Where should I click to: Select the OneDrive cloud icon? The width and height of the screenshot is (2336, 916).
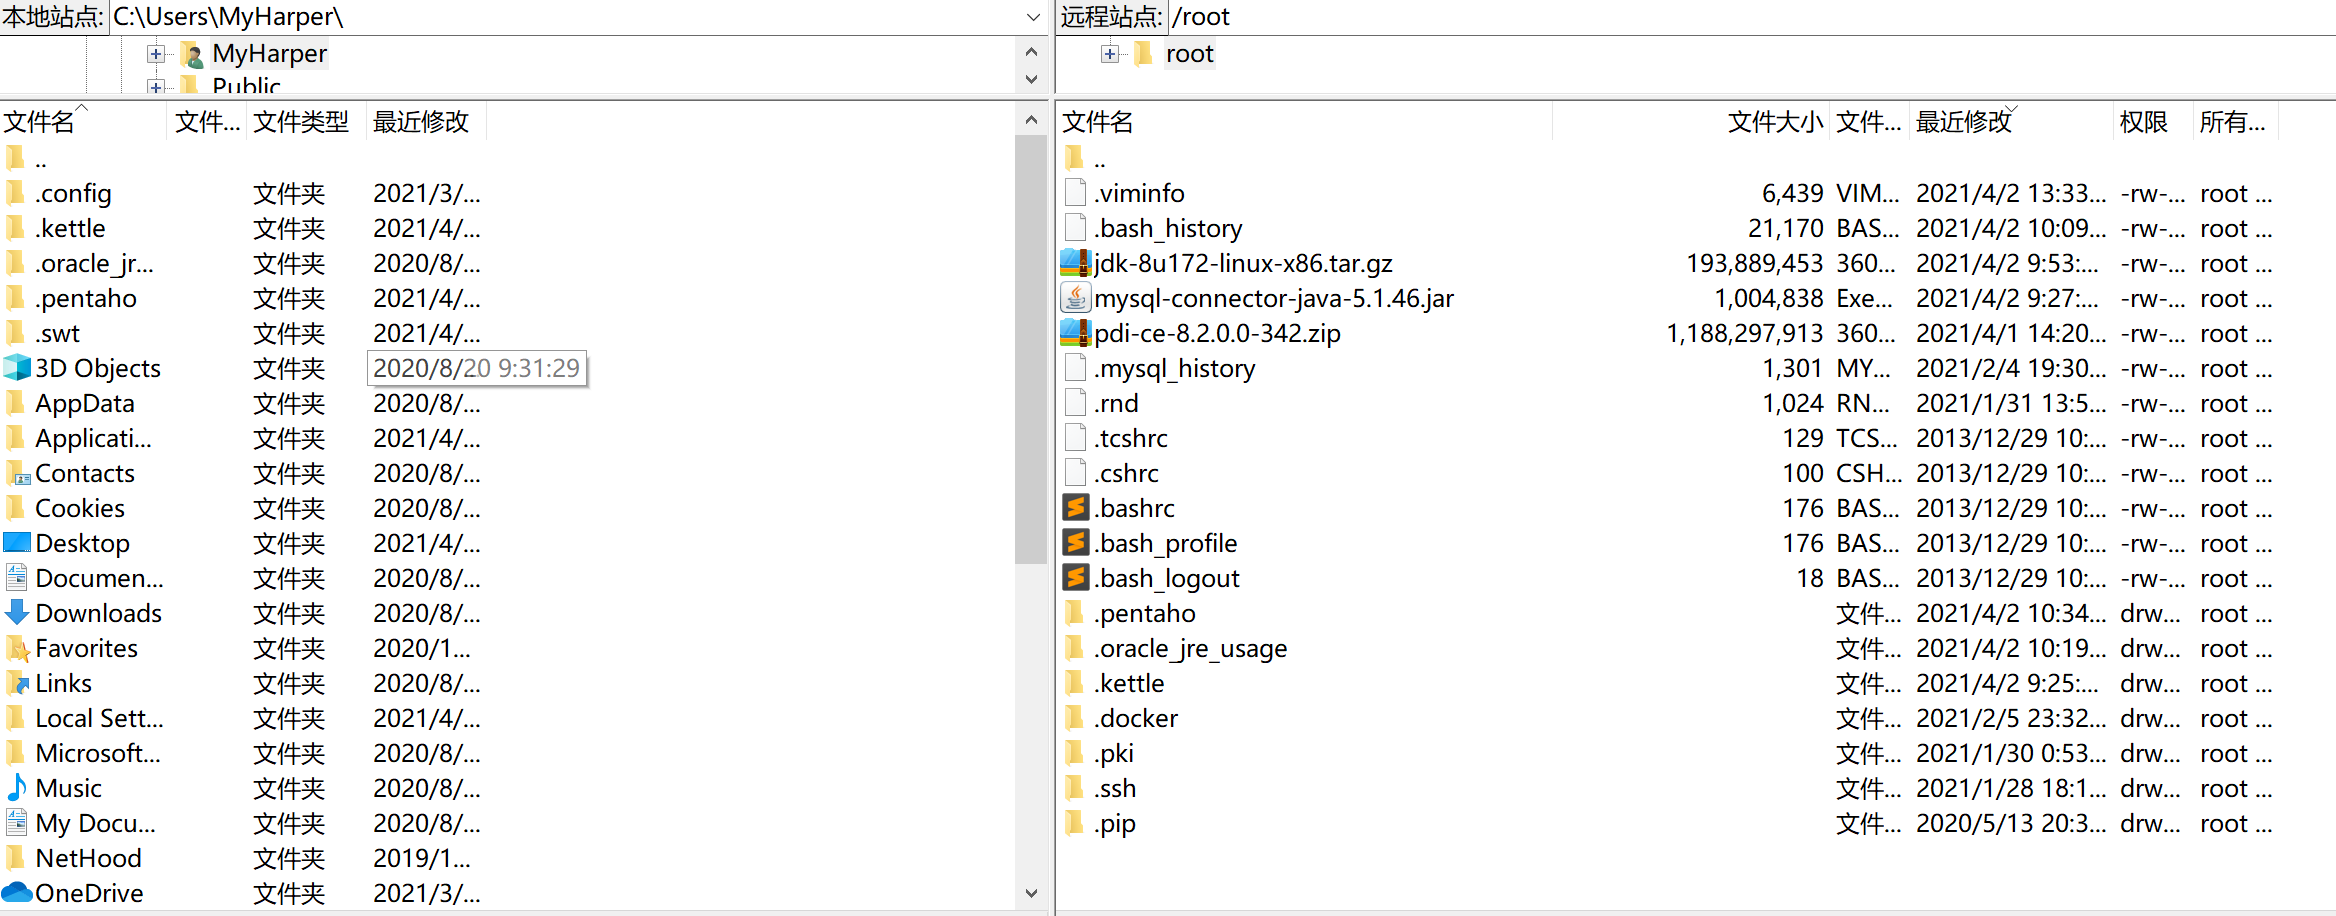pyautogui.click(x=17, y=892)
